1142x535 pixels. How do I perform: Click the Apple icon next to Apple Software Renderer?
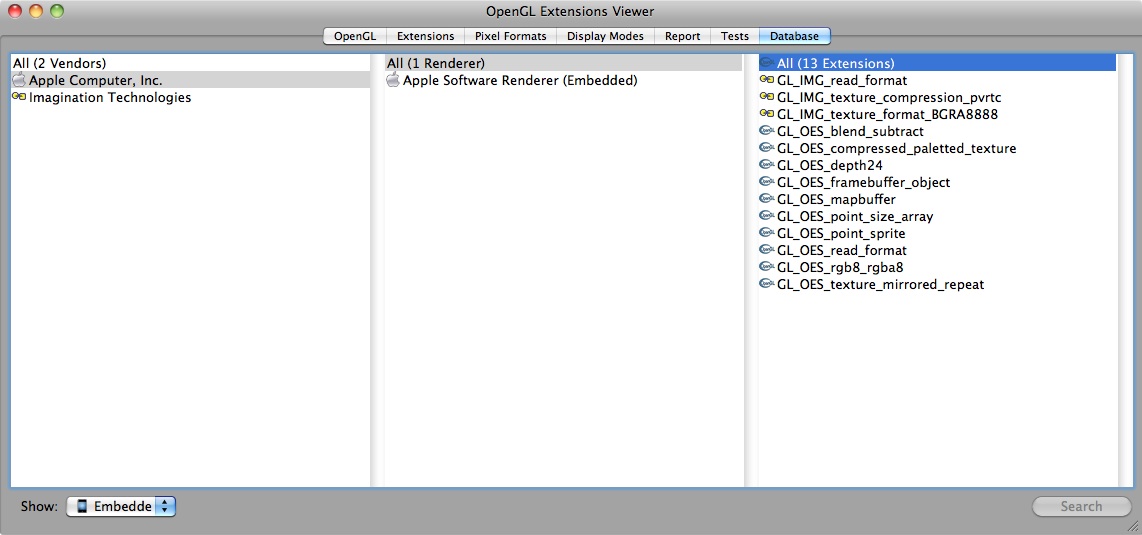pyautogui.click(x=393, y=80)
